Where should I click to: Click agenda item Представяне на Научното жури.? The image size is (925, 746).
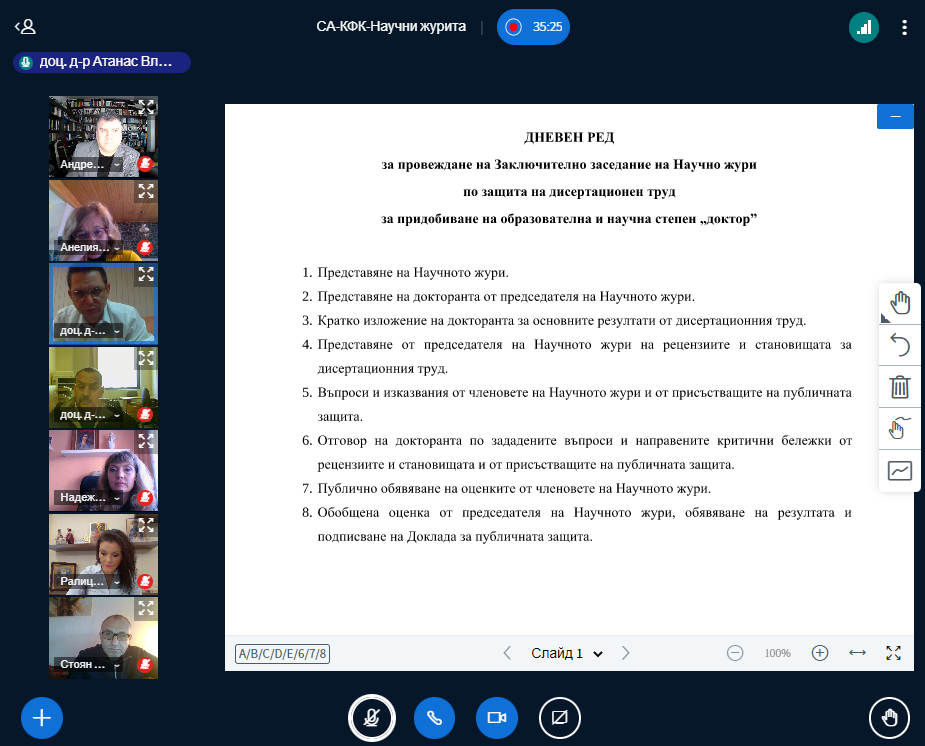(x=412, y=272)
